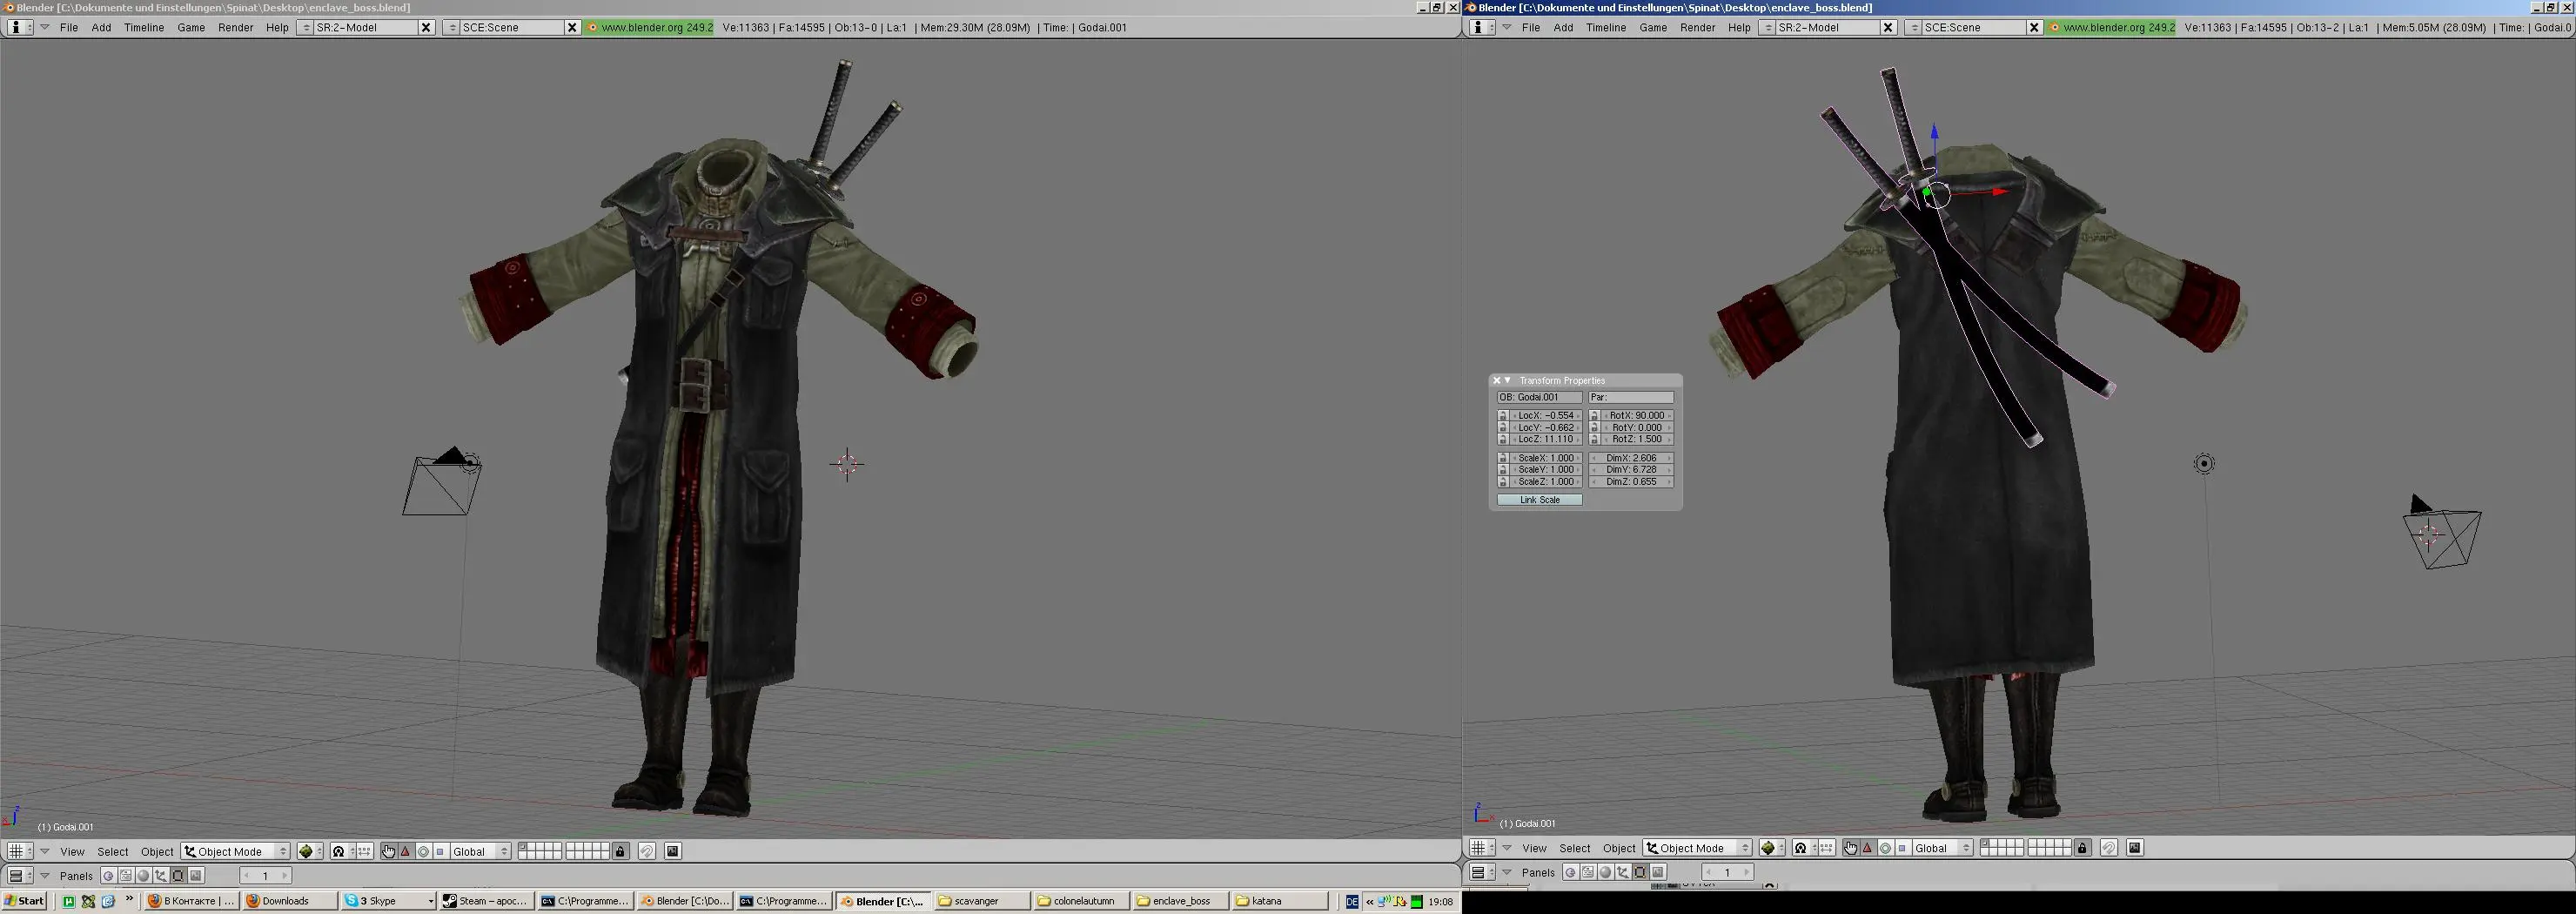This screenshot has height=914, width=2576.
Task: Select rotate manipulator circle in right Blender window
Action: pyautogui.click(x=1886, y=848)
